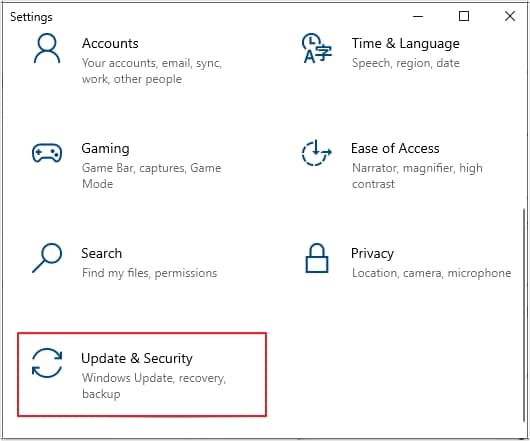This screenshot has width=530, height=441.
Task: Click 'Game Bar, captures, Game Mode' text
Action: point(151,176)
